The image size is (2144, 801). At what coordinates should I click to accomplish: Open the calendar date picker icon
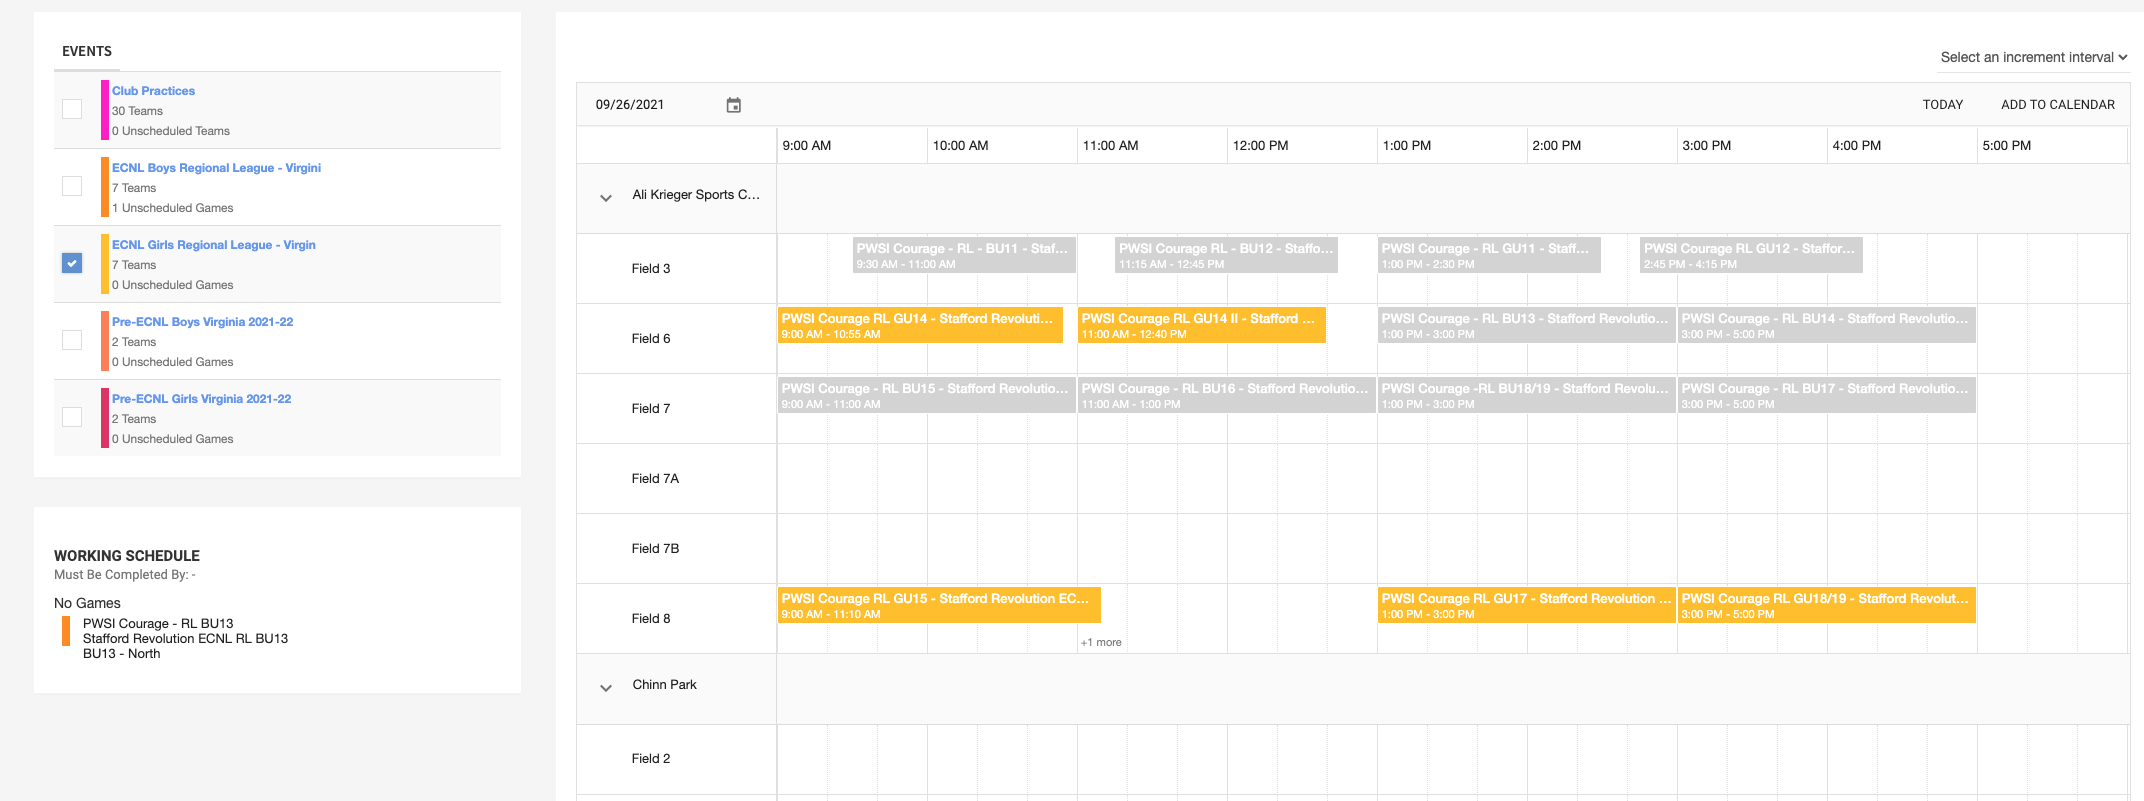click(733, 105)
